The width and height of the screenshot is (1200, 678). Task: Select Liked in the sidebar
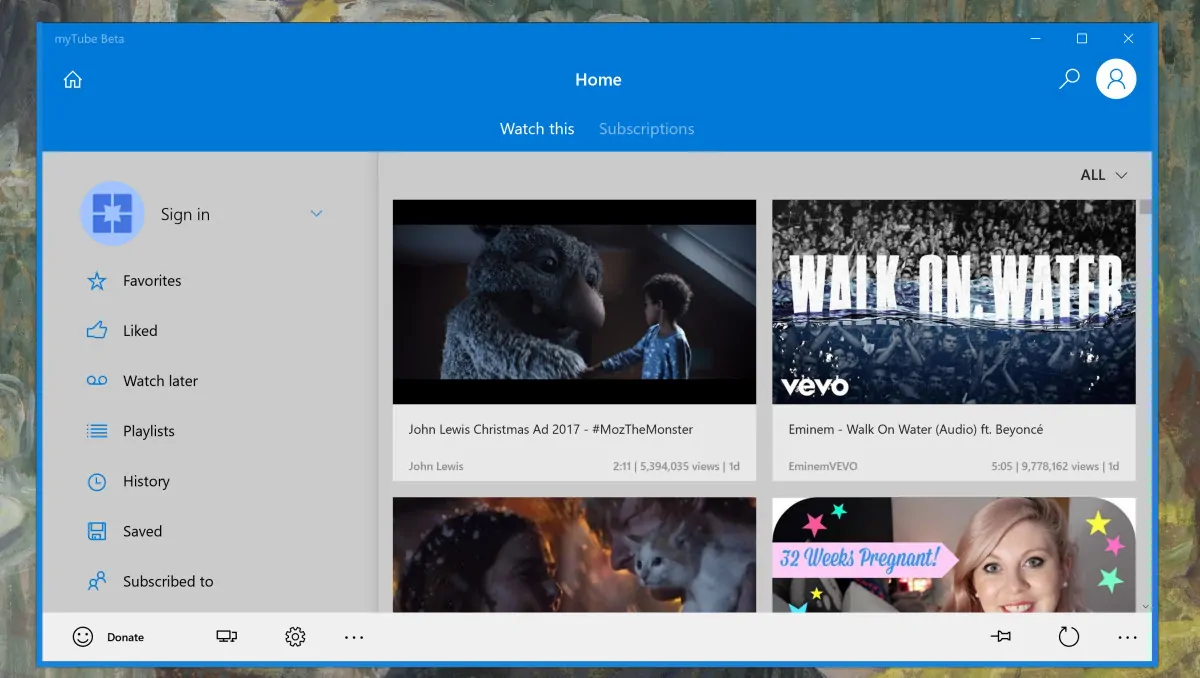point(140,331)
